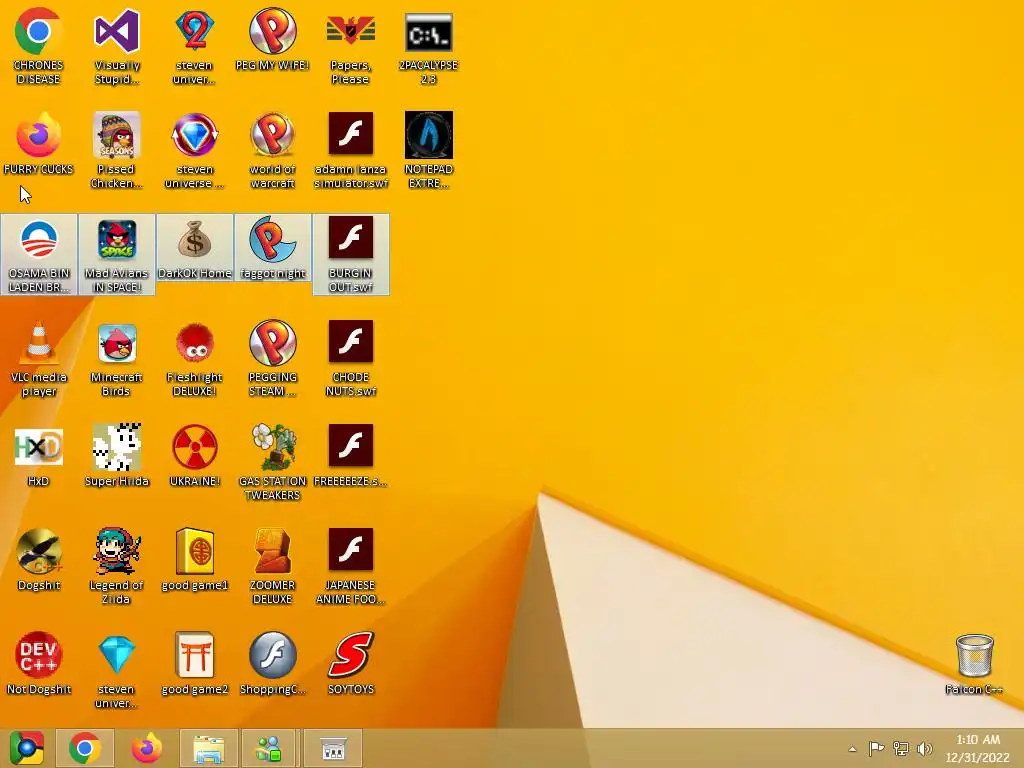Select the Pissed Chicken Seasons game icon
The width and height of the screenshot is (1024, 768).
(x=117, y=151)
